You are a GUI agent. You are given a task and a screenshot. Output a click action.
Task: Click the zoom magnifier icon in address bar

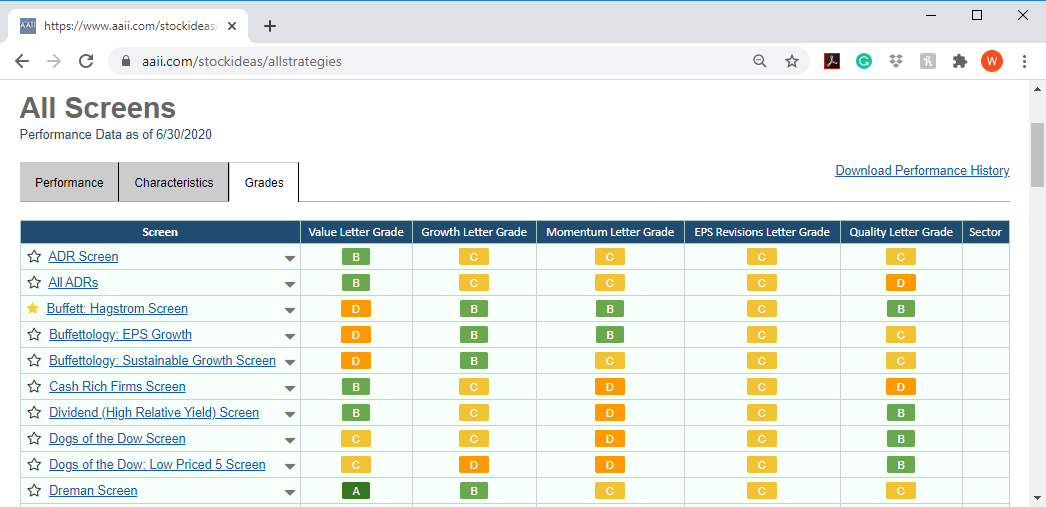(x=760, y=61)
